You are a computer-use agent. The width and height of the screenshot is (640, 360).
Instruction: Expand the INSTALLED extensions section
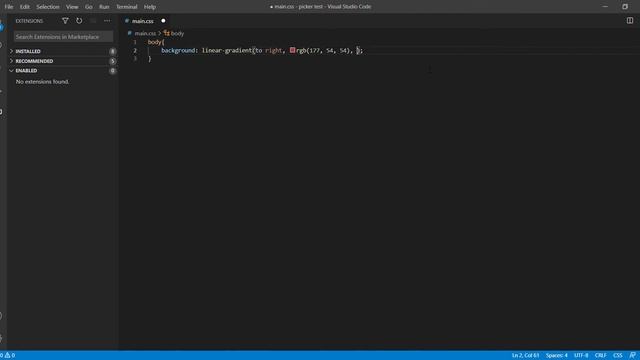(63, 51)
